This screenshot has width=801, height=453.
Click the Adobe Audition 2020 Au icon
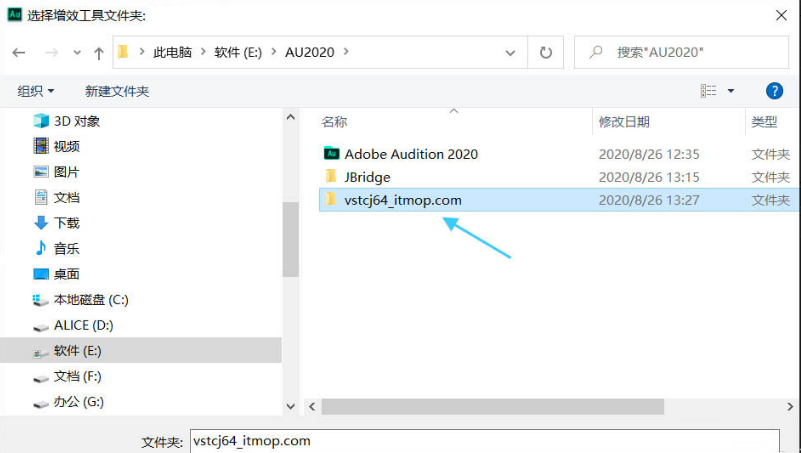click(332, 153)
